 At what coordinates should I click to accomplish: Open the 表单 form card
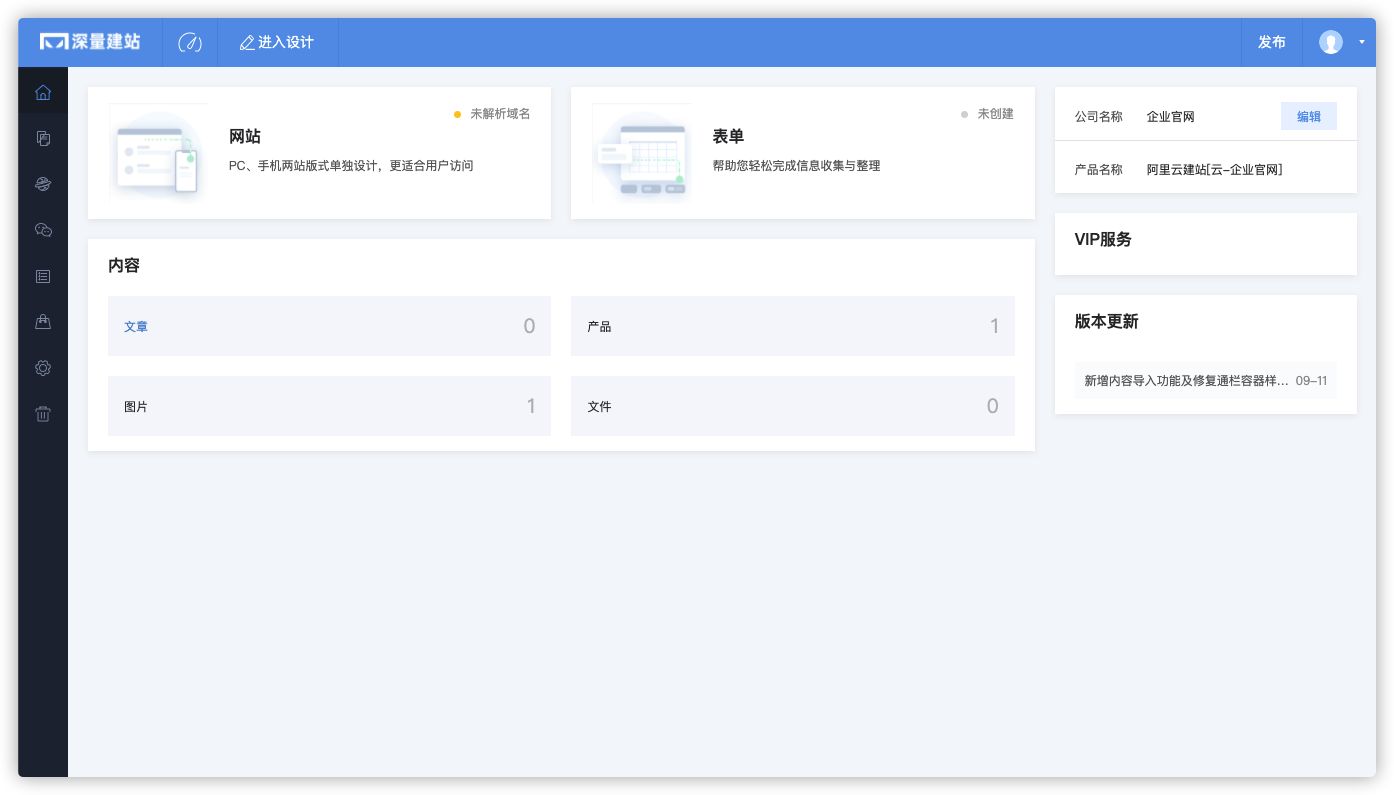pyautogui.click(x=802, y=153)
